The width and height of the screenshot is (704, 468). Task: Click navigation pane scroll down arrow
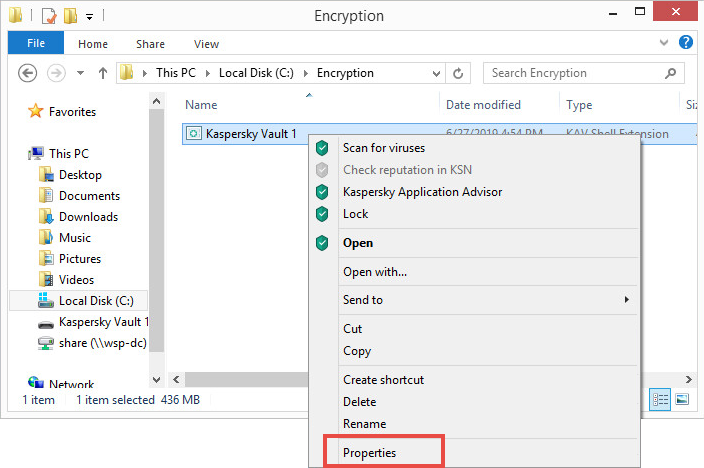pyautogui.click(x=156, y=380)
